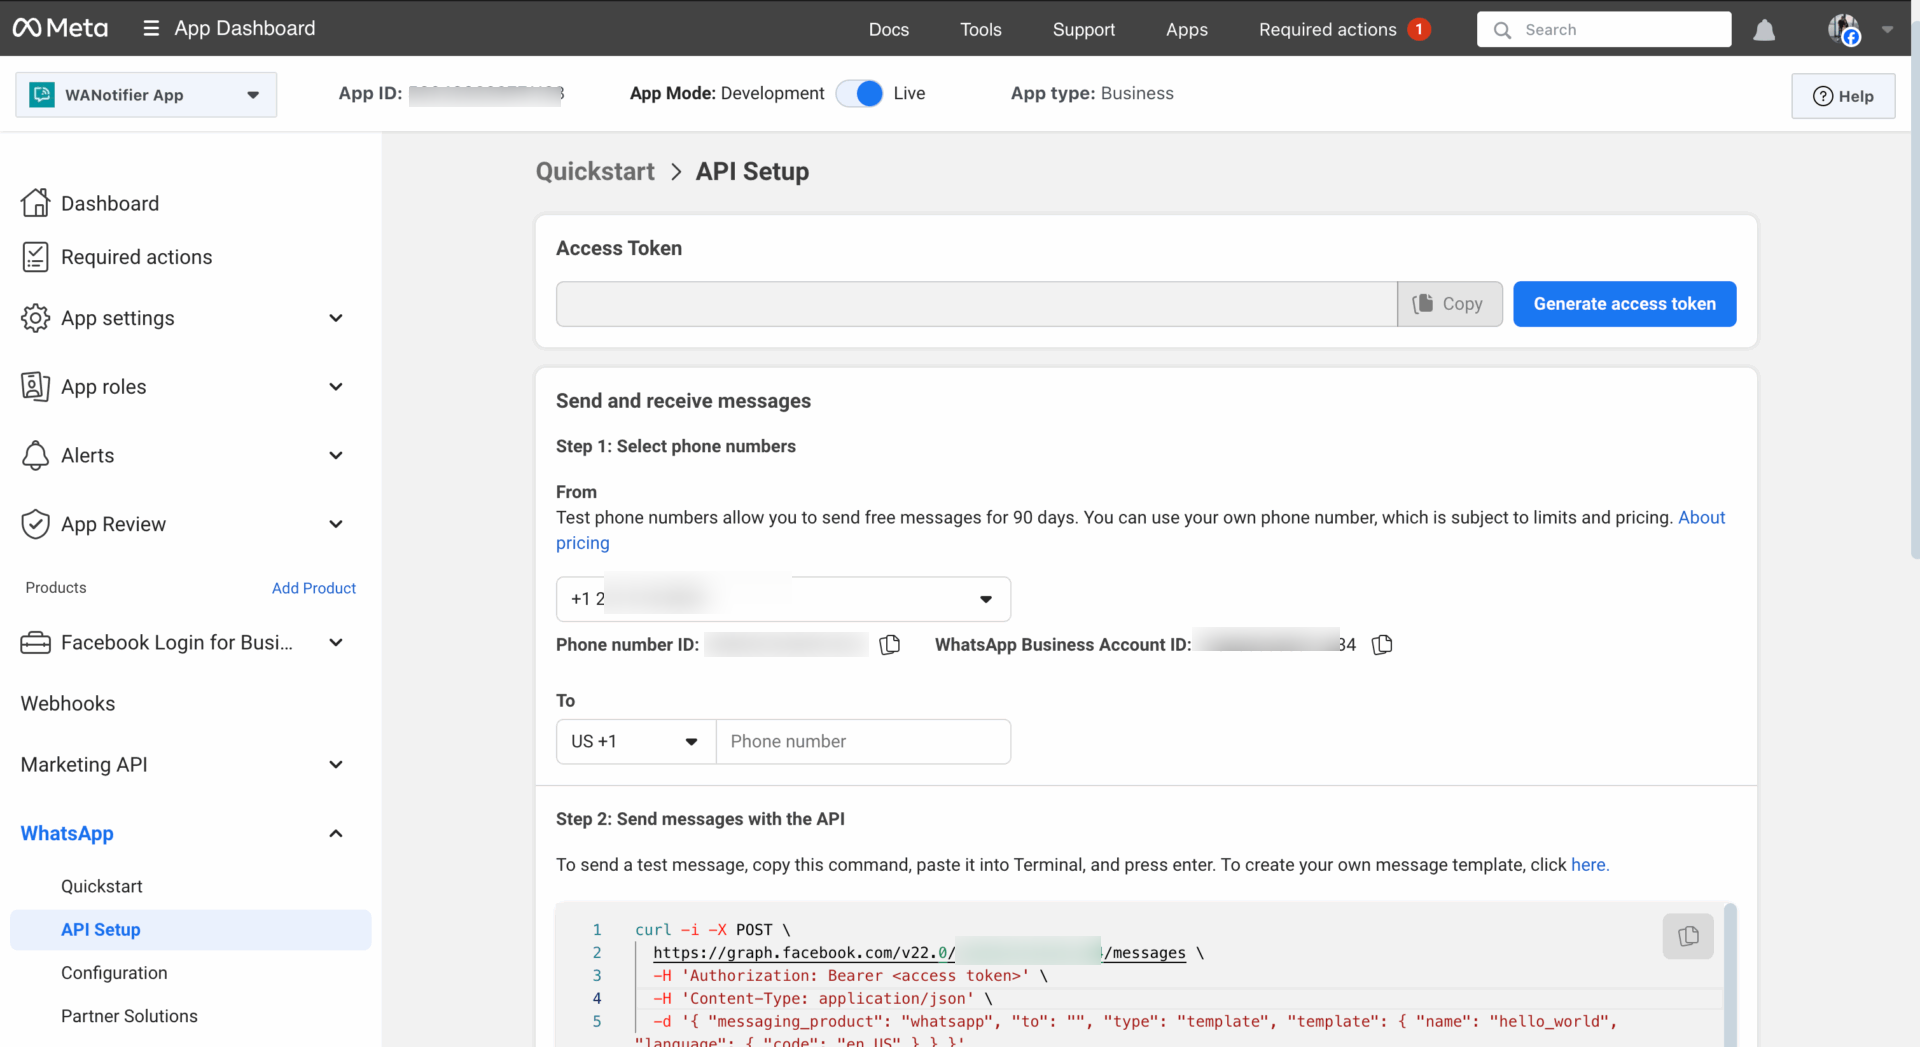
Task: Collapse the WhatsApp section
Action: pyautogui.click(x=336, y=833)
